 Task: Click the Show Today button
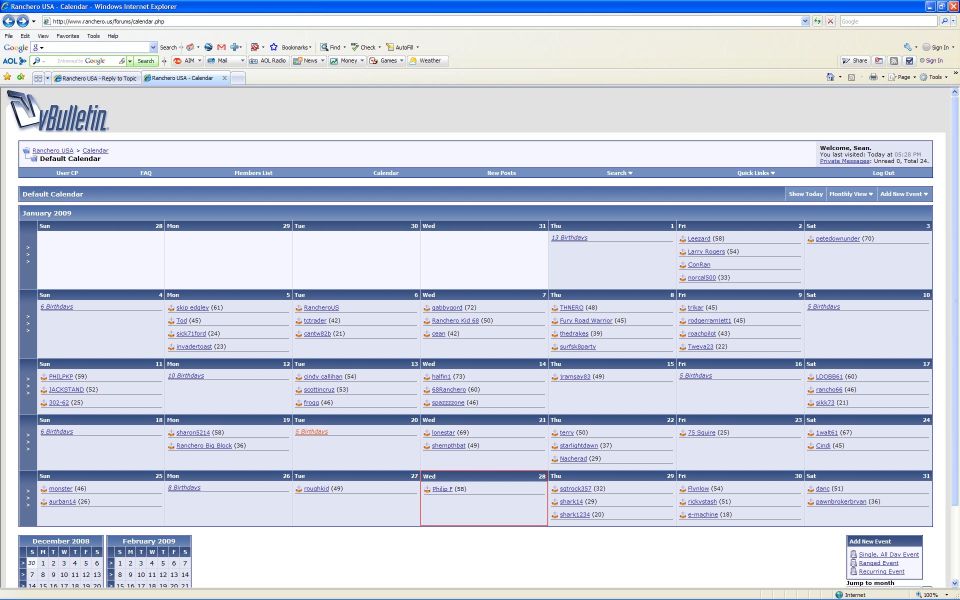pos(806,194)
